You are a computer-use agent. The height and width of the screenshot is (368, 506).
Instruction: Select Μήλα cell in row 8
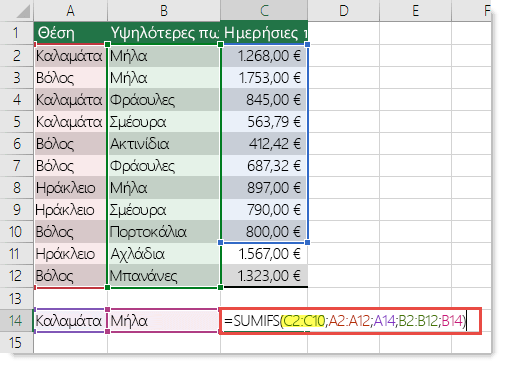coord(164,188)
